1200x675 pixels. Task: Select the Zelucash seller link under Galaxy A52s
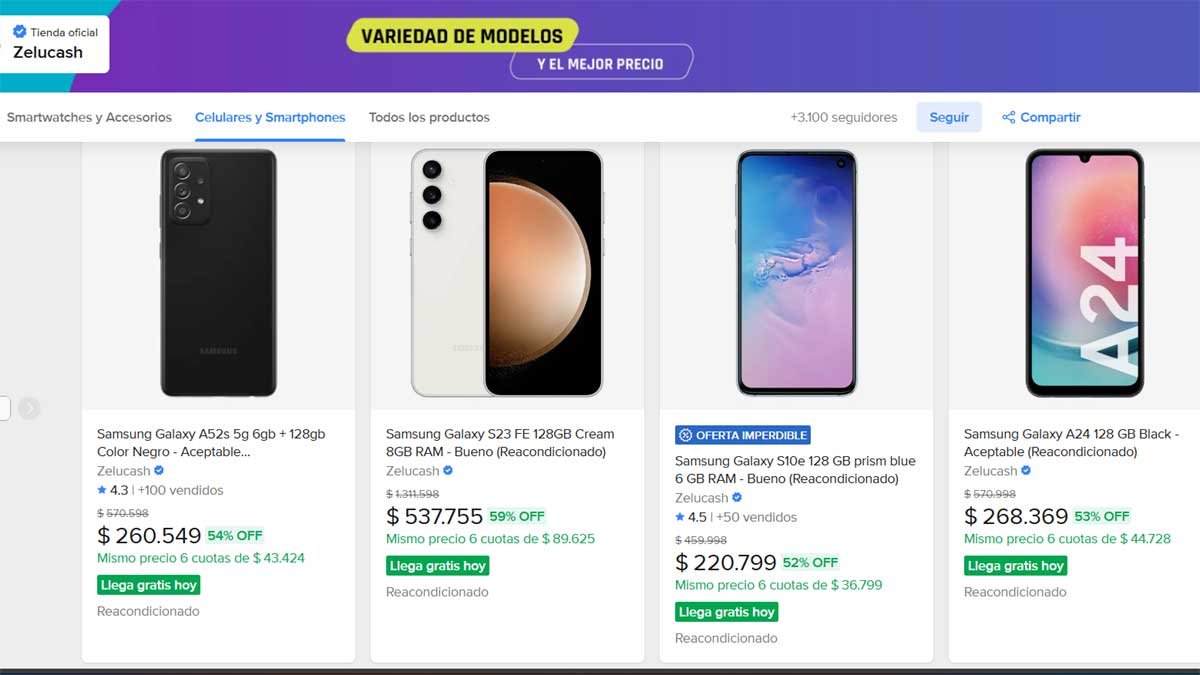(x=124, y=470)
